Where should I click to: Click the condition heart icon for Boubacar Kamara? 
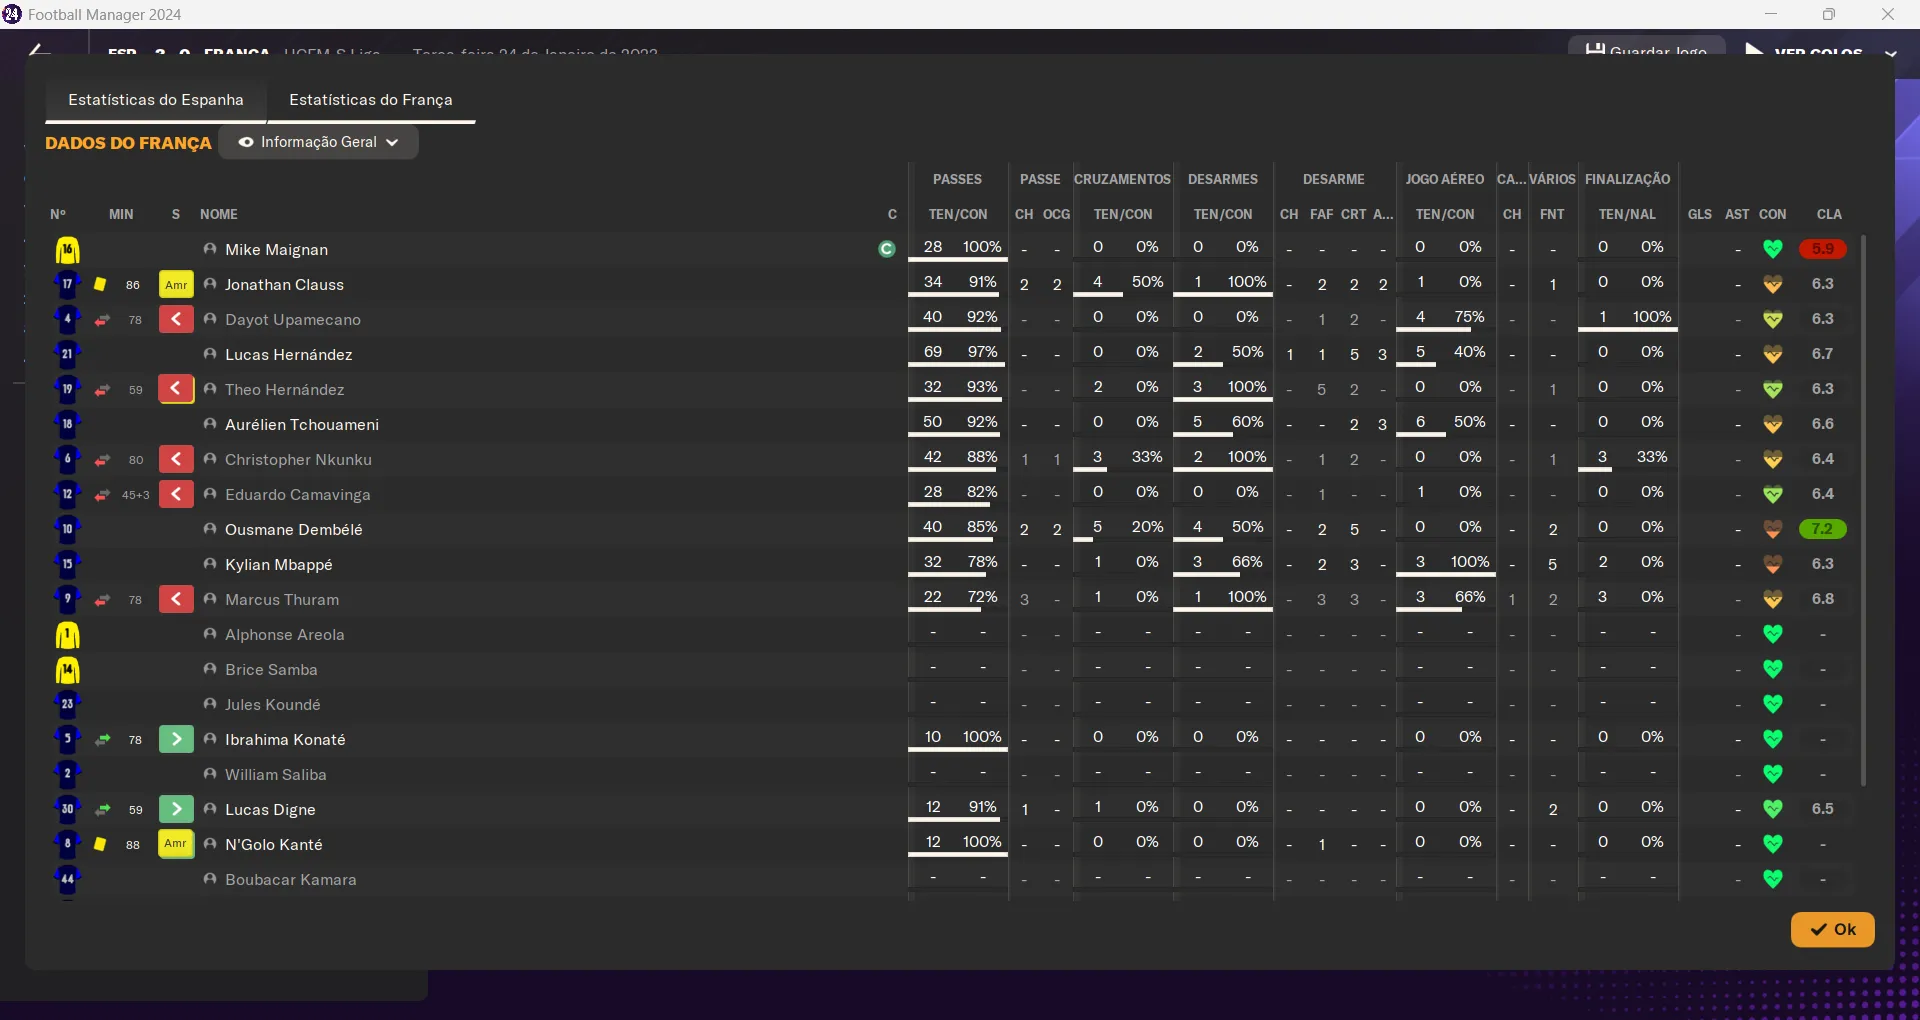click(x=1773, y=879)
